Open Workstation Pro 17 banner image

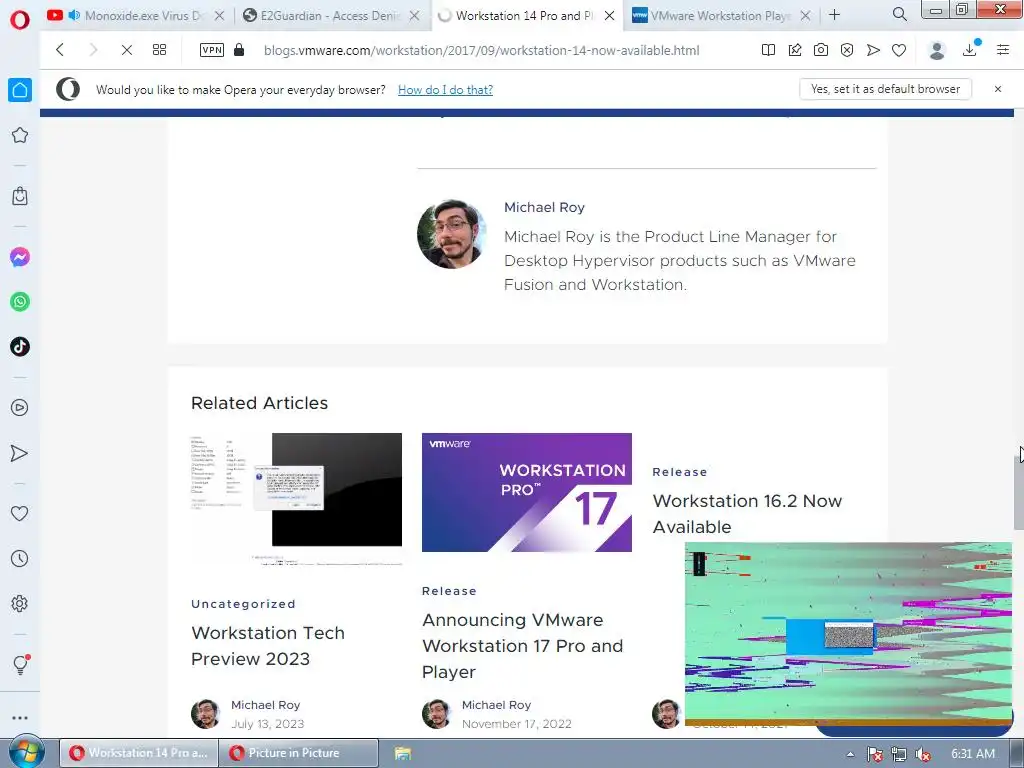[x=526, y=492]
